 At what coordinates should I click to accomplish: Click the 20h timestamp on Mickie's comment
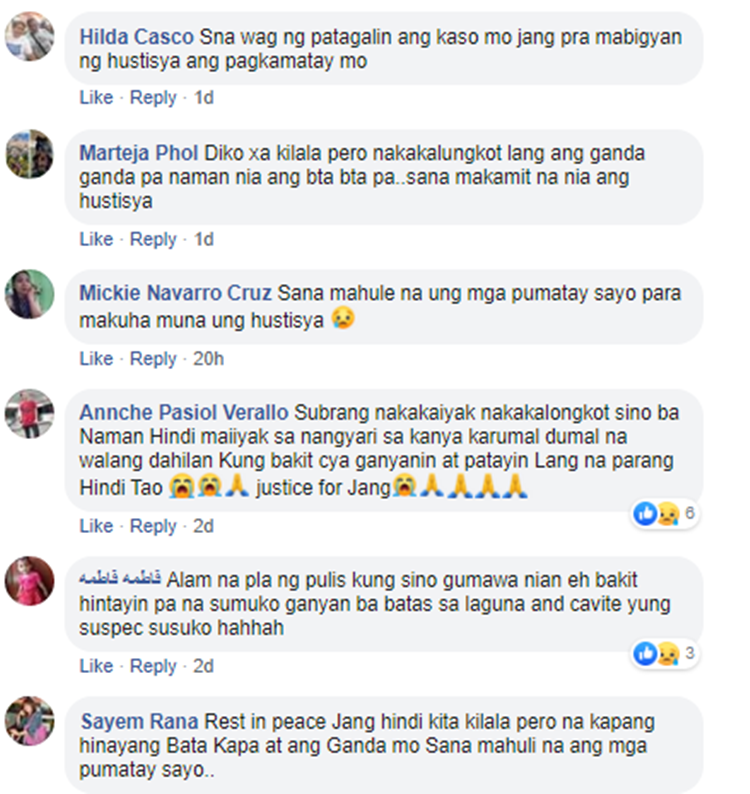[x=208, y=359]
